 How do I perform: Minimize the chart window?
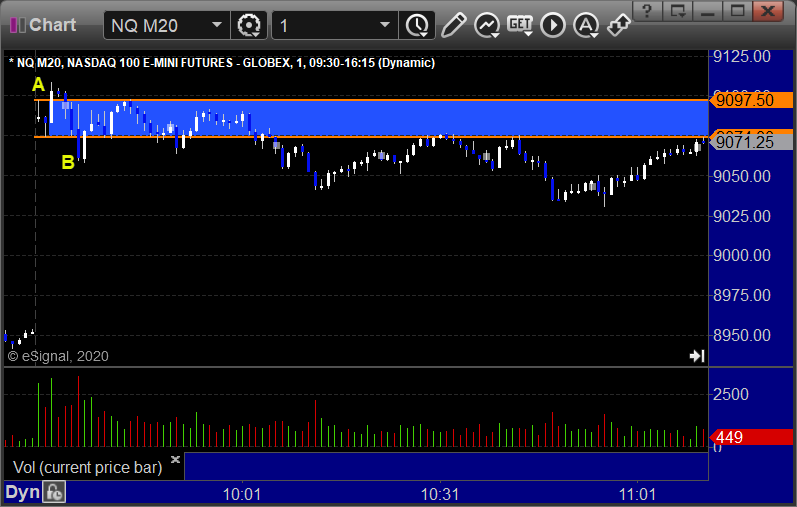(x=708, y=10)
